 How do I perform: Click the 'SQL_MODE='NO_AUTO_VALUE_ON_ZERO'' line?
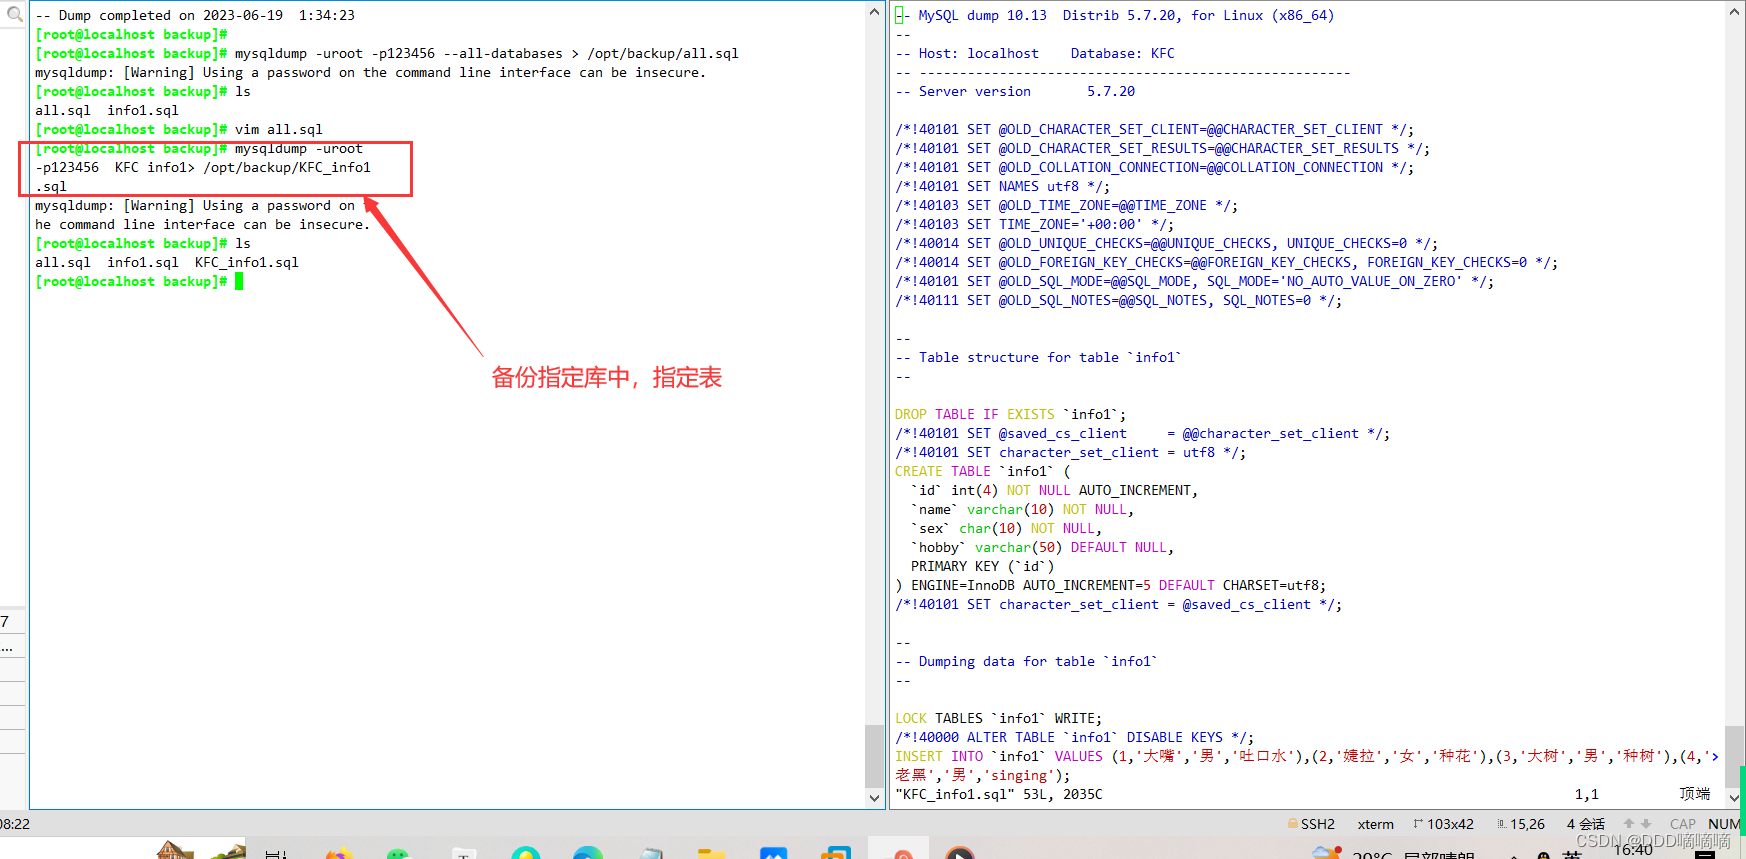click(x=1195, y=281)
